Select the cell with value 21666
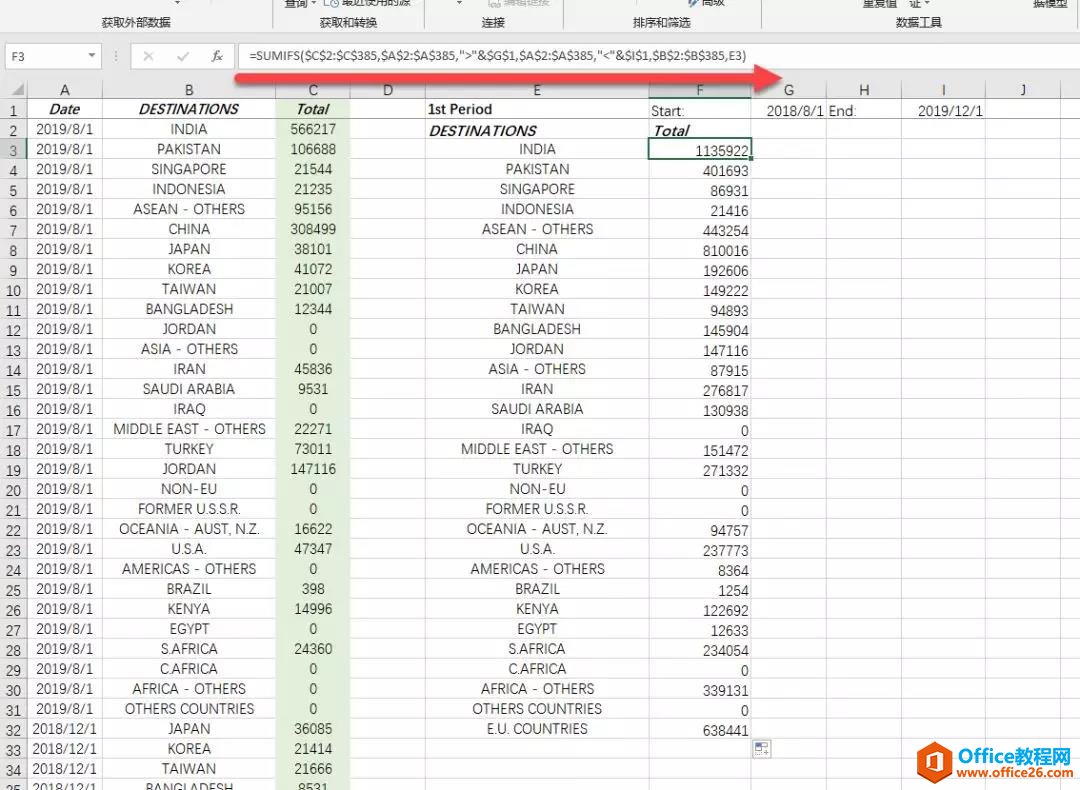Viewport: 1080px width, 790px height. 313,768
